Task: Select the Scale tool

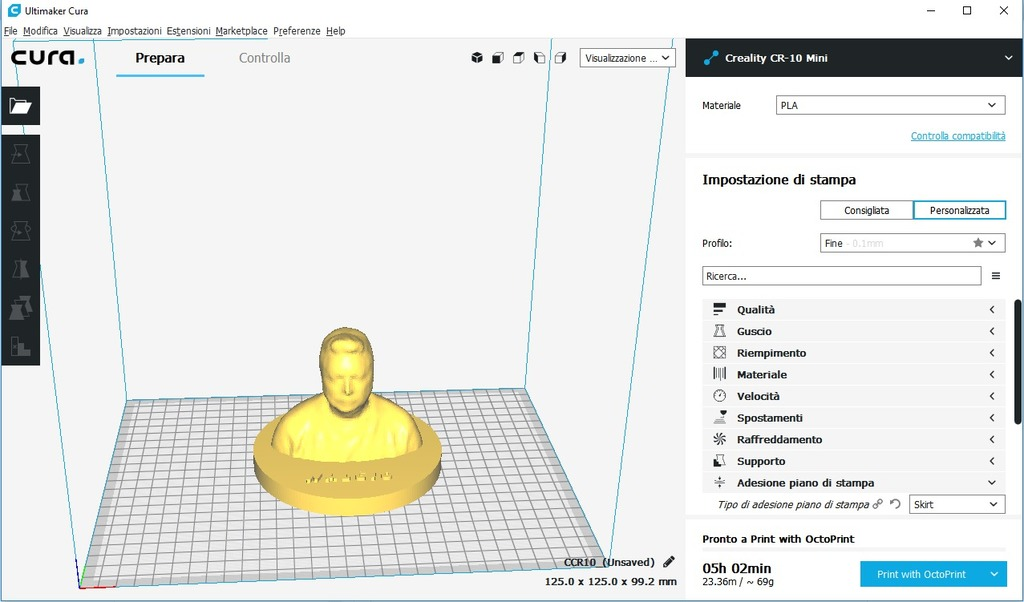Action: (x=21, y=190)
